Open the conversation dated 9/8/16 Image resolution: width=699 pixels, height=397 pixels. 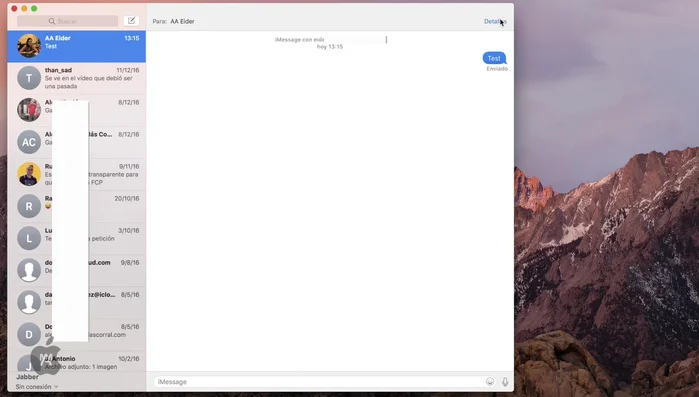[x=77, y=270]
